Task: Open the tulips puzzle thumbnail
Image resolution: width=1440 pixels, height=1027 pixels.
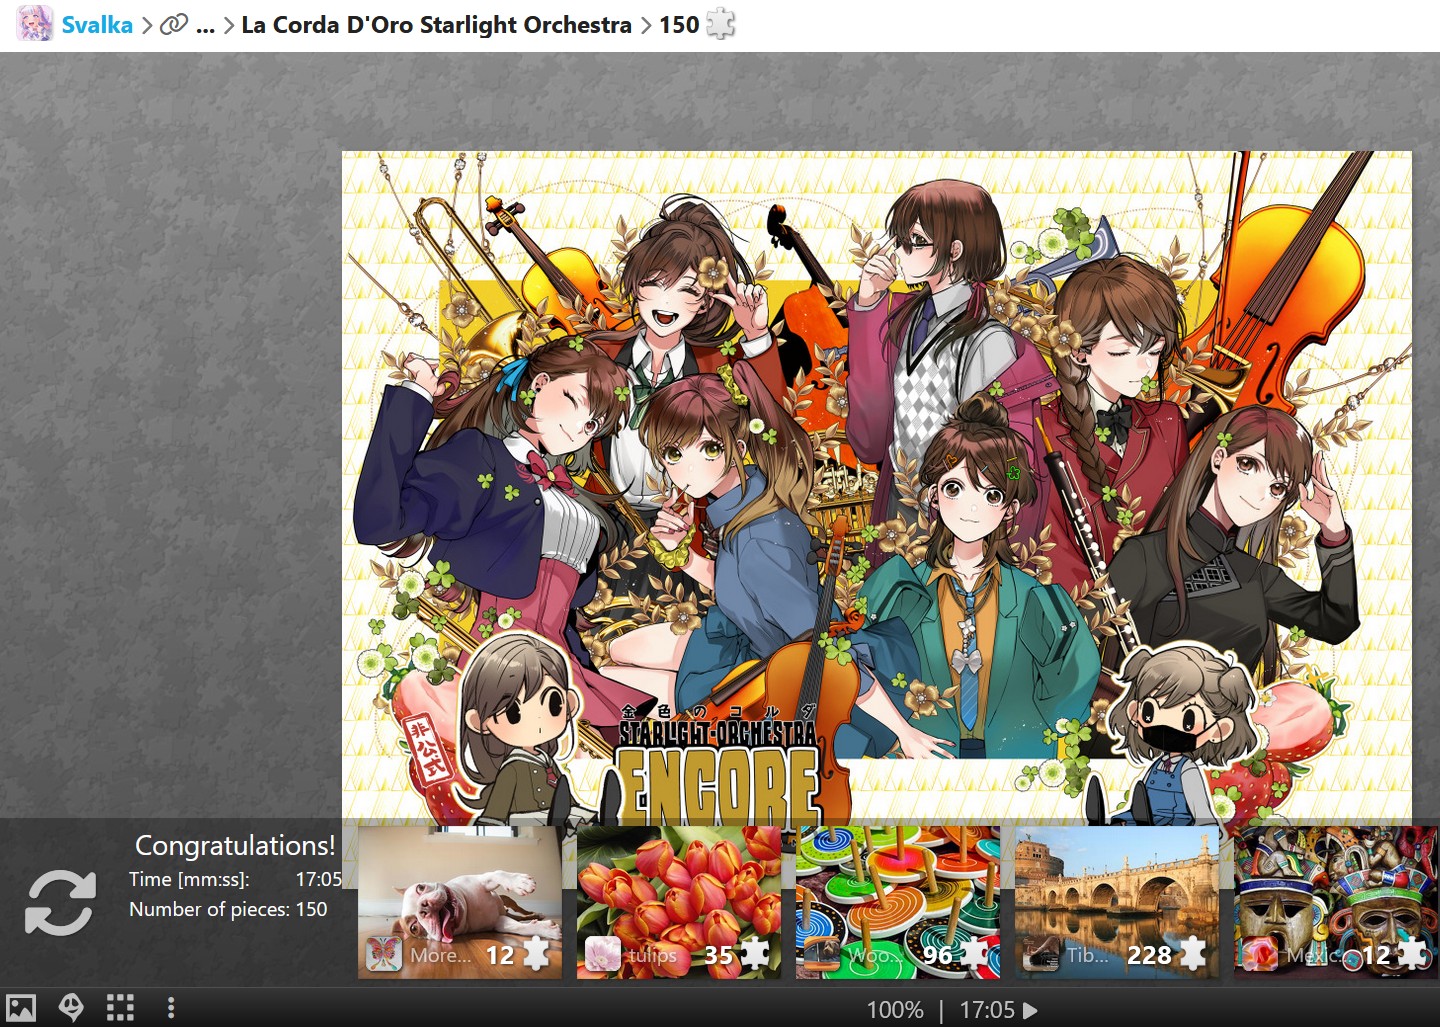Action: click(679, 902)
